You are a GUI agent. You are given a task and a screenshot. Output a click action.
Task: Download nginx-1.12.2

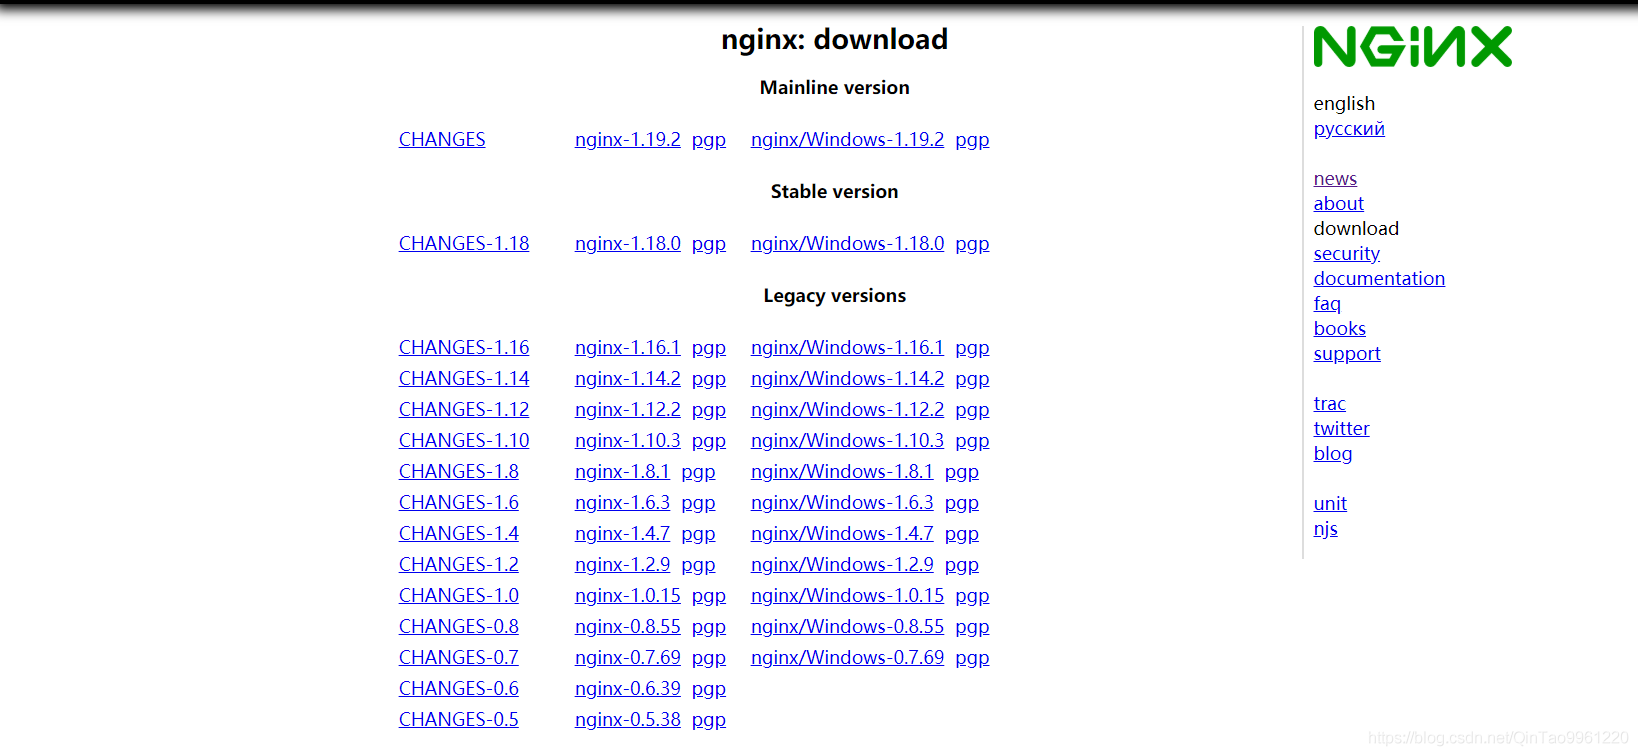pyautogui.click(x=628, y=410)
